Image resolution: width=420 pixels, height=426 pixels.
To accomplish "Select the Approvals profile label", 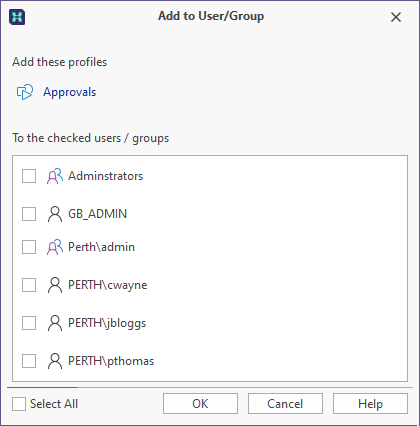I will coord(69,92).
